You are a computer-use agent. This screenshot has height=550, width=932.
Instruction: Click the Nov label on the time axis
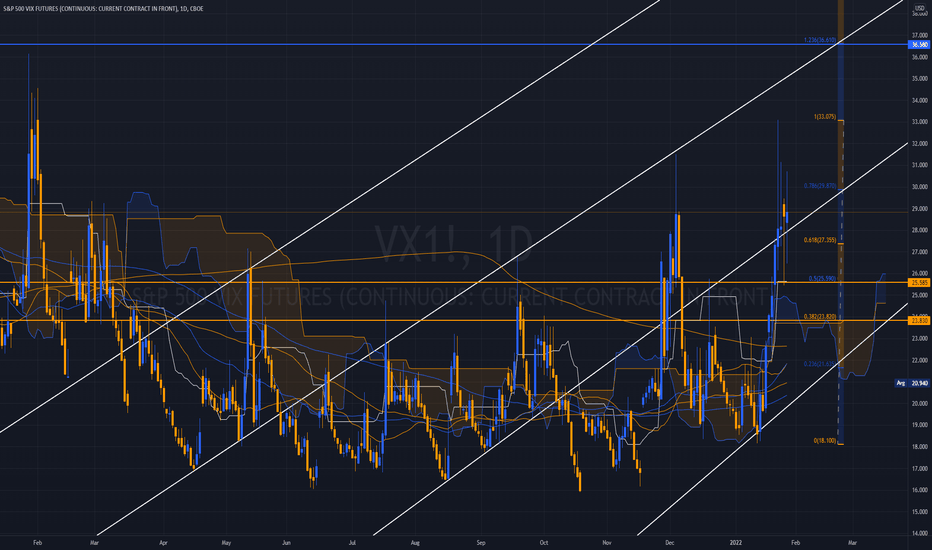pos(606,543)
